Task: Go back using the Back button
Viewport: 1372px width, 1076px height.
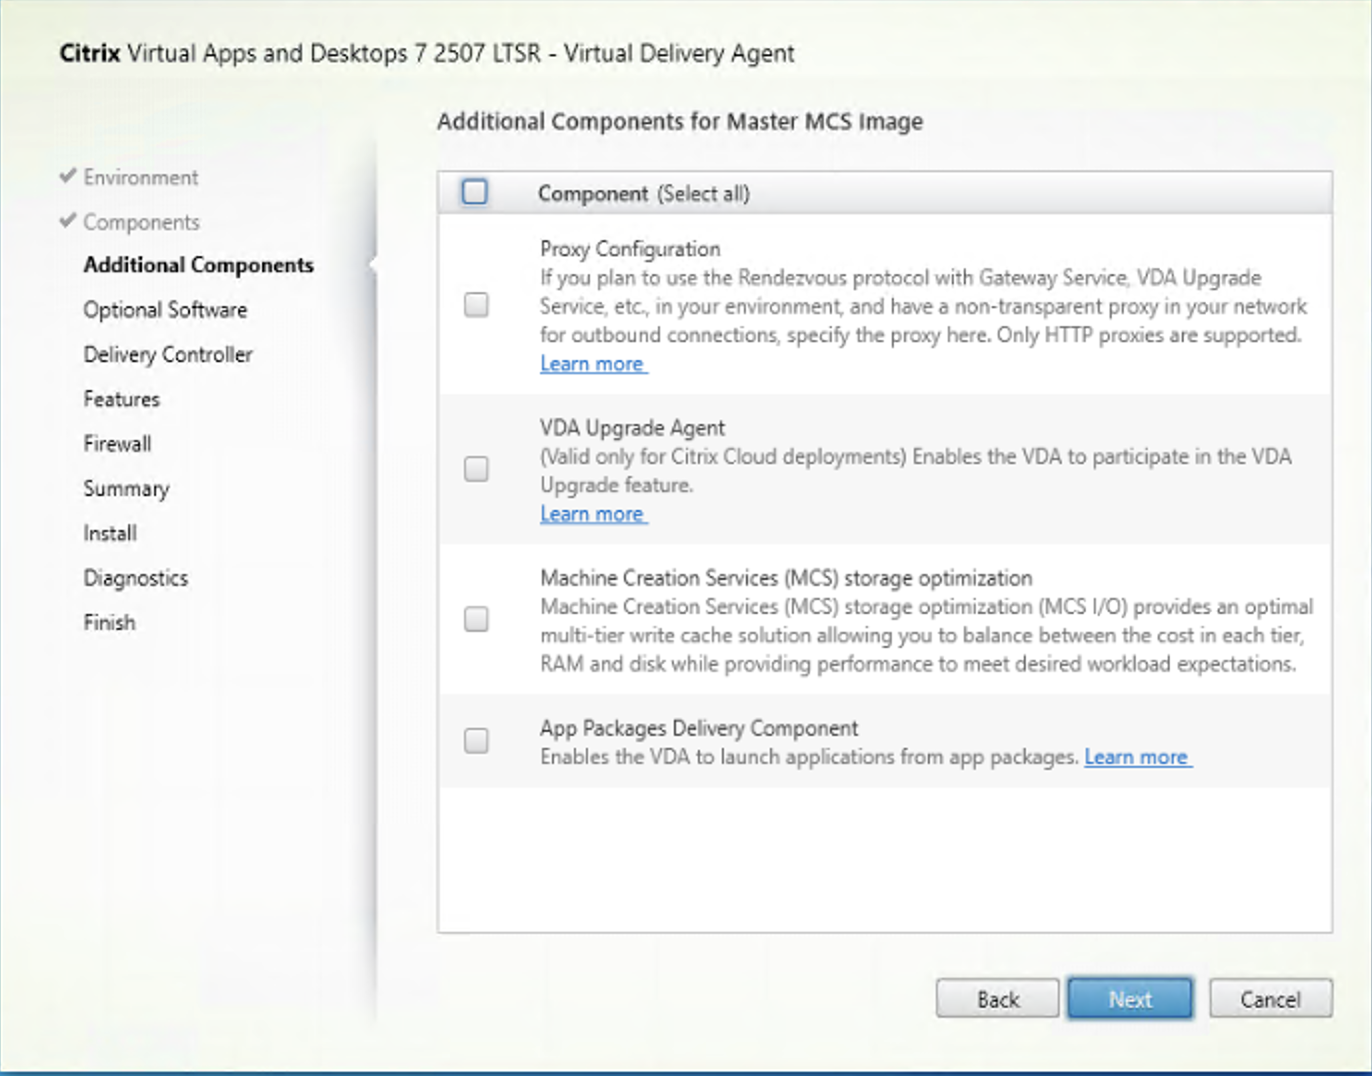Action: pyautogui.click(x=996, y=998)
